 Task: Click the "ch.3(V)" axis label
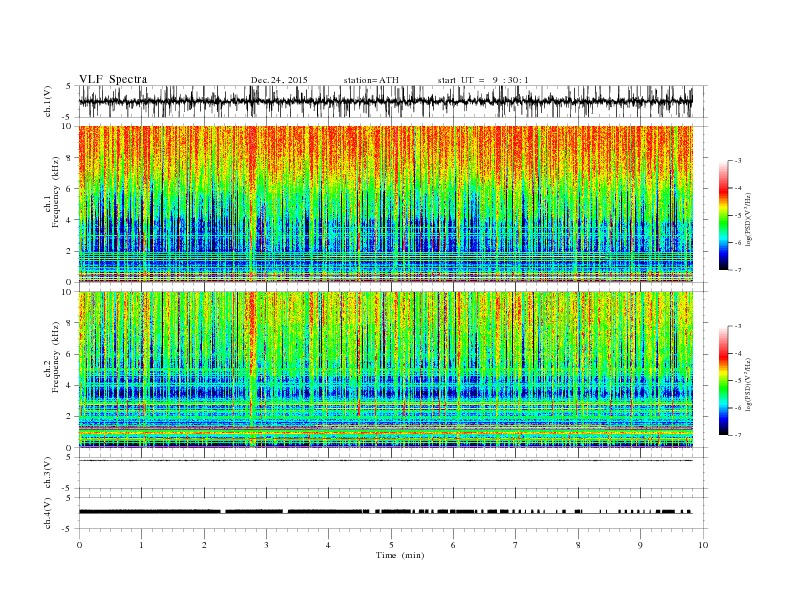(x=48, y=472)
